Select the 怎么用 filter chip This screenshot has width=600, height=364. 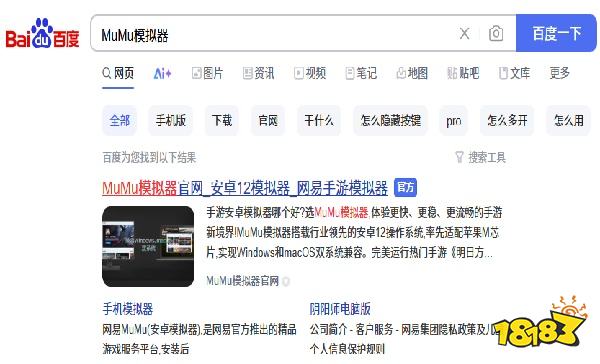pos(569,121)
